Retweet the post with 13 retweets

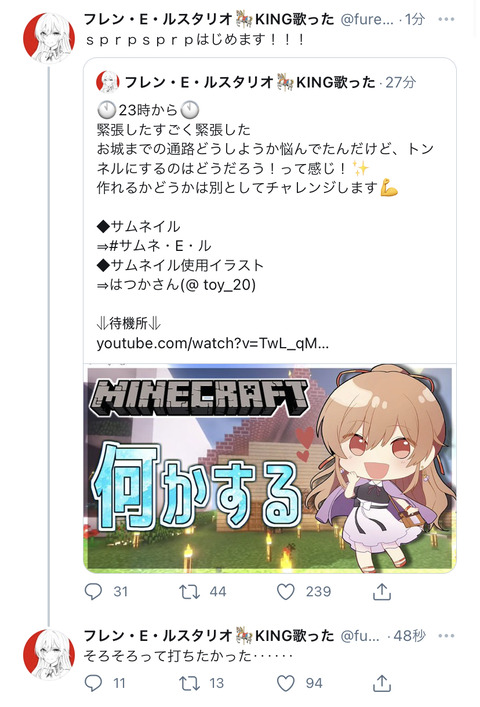coord(189,683)
